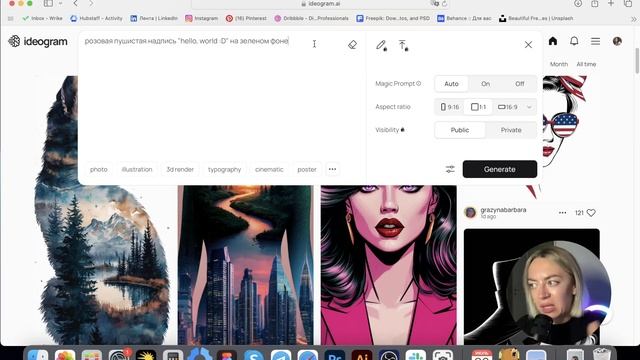Image resolution: width=640 pixels, height=360 pixels.
Task: Turn Magic Prompt On
Action: (x=485, y=84)
